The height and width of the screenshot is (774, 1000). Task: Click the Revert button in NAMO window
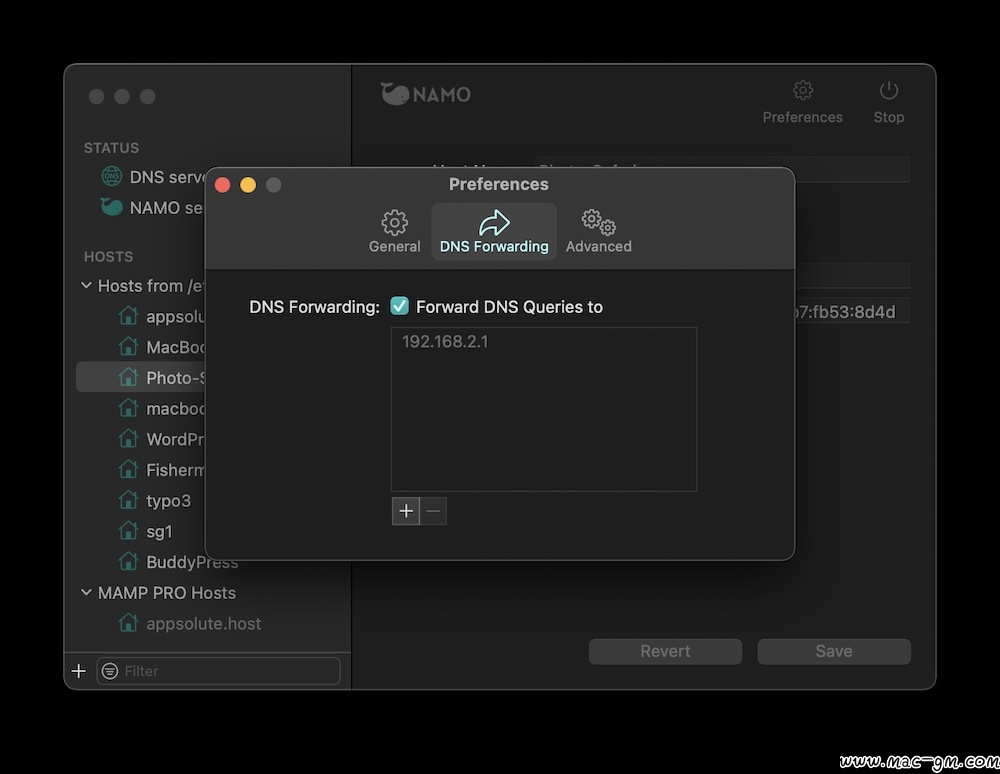(x=665, y=651)
